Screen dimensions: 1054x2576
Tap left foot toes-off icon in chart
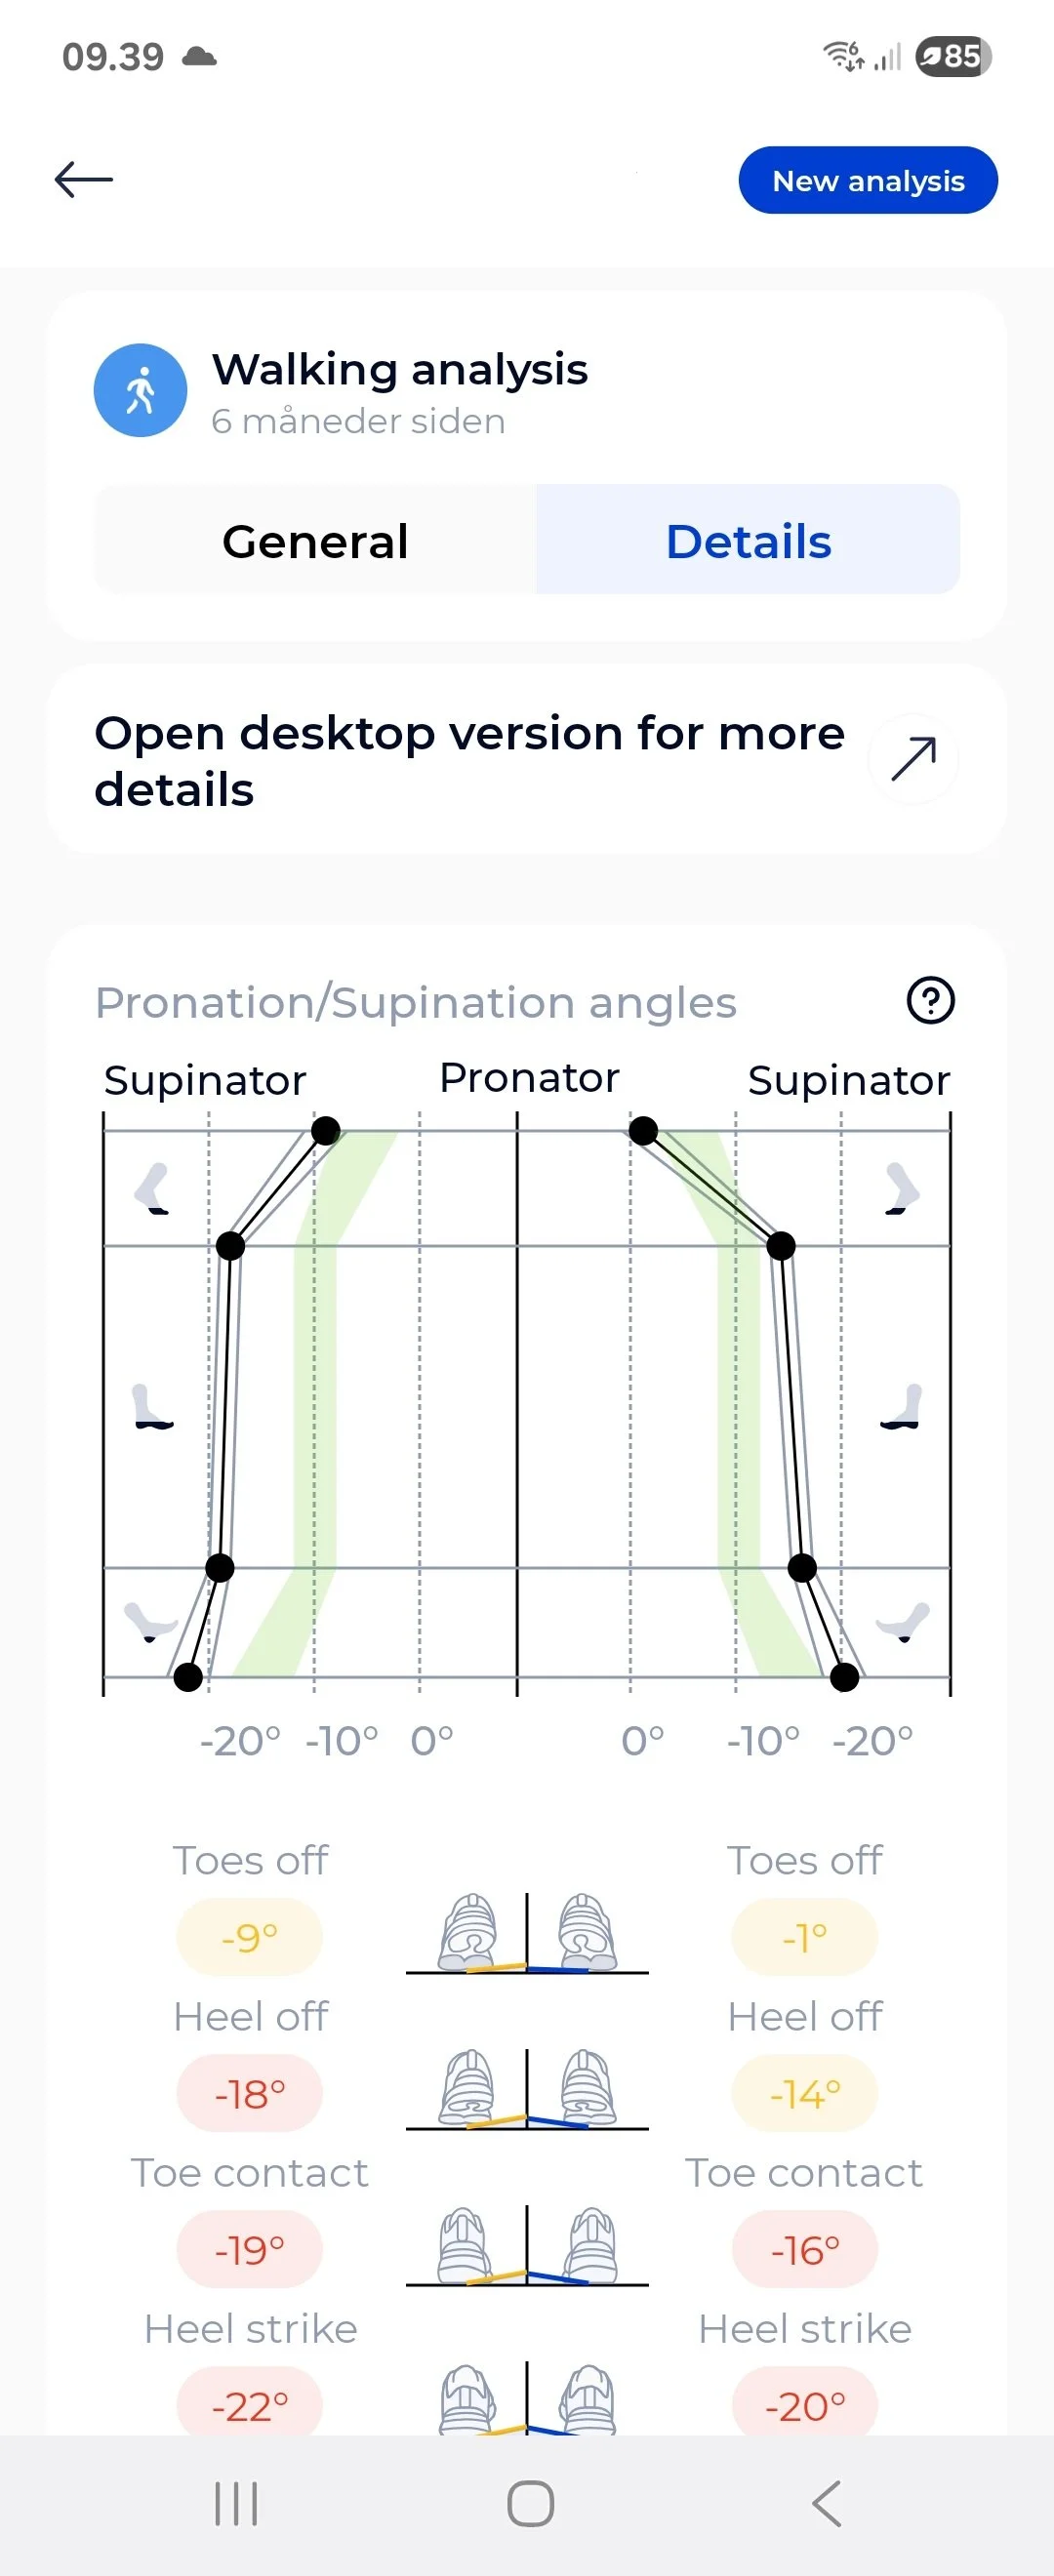(x=152, y=1189)
